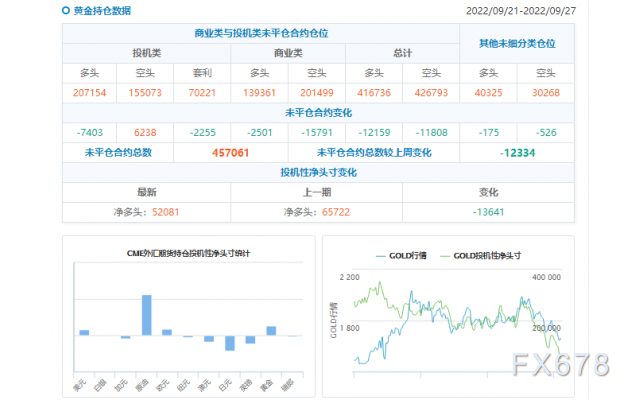Click the 1 800 axis label
Screen dimensions: 640x400
(x=349, y=328)
